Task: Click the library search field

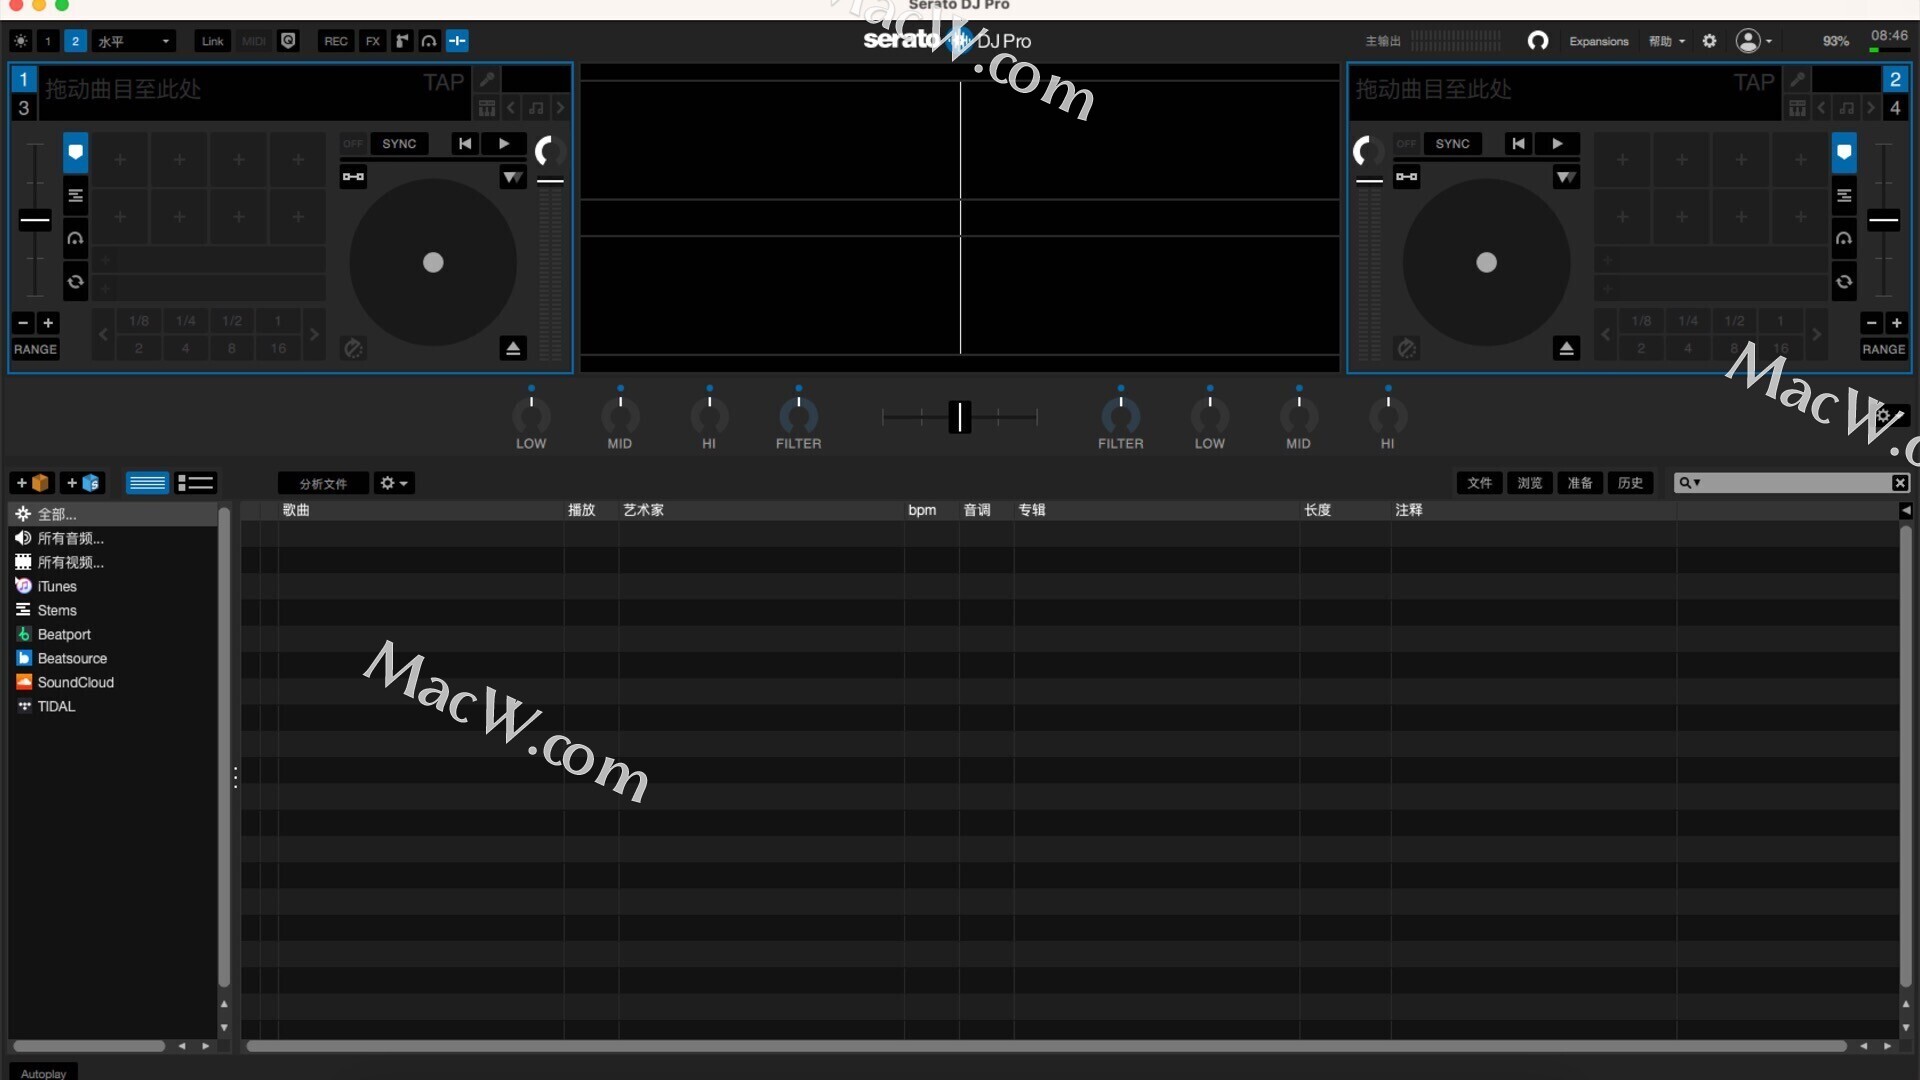Action: (1794, 483)
